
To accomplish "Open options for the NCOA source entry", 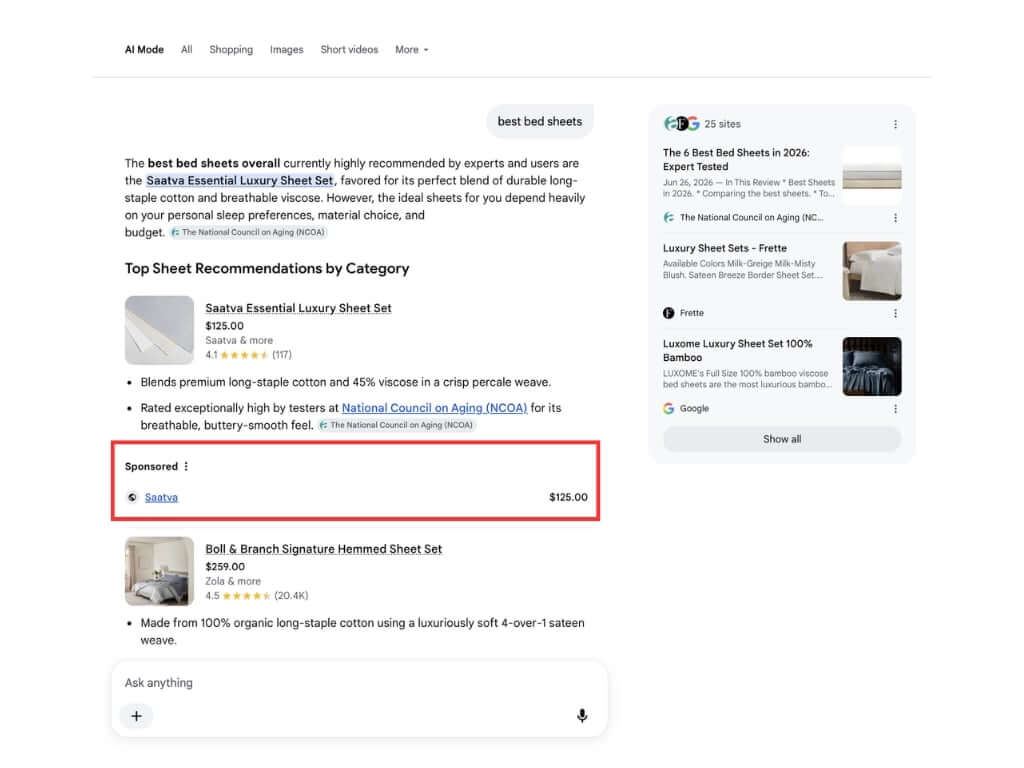I will click(x=895, y=218).
